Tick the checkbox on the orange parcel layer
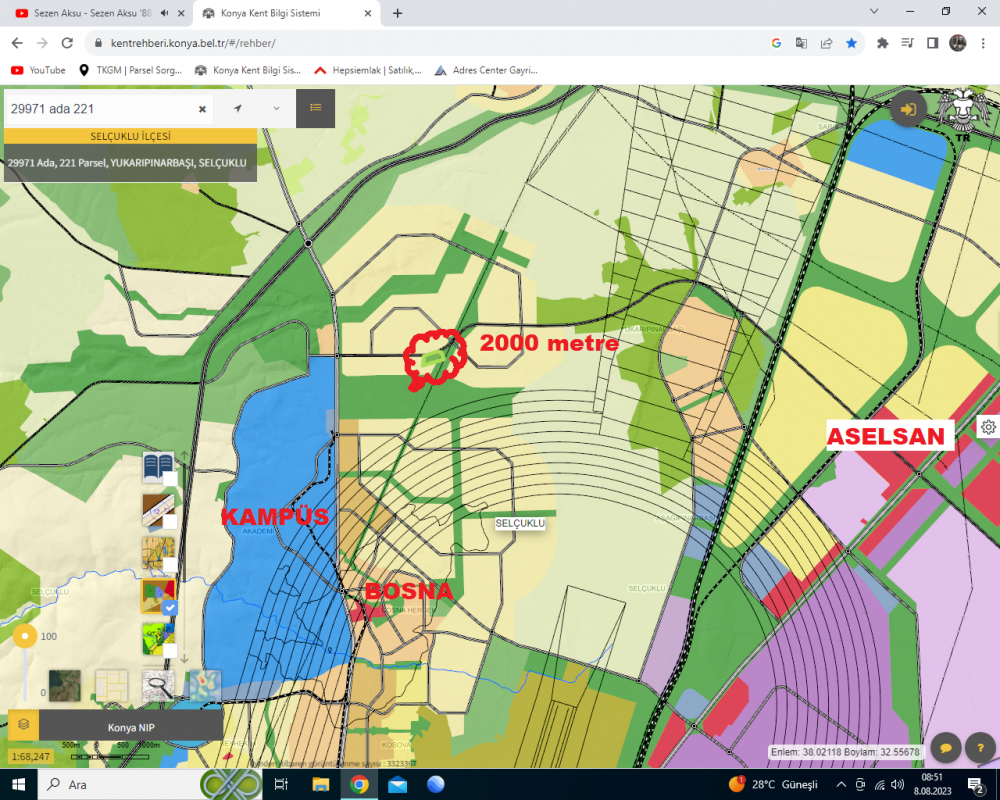 170,565
